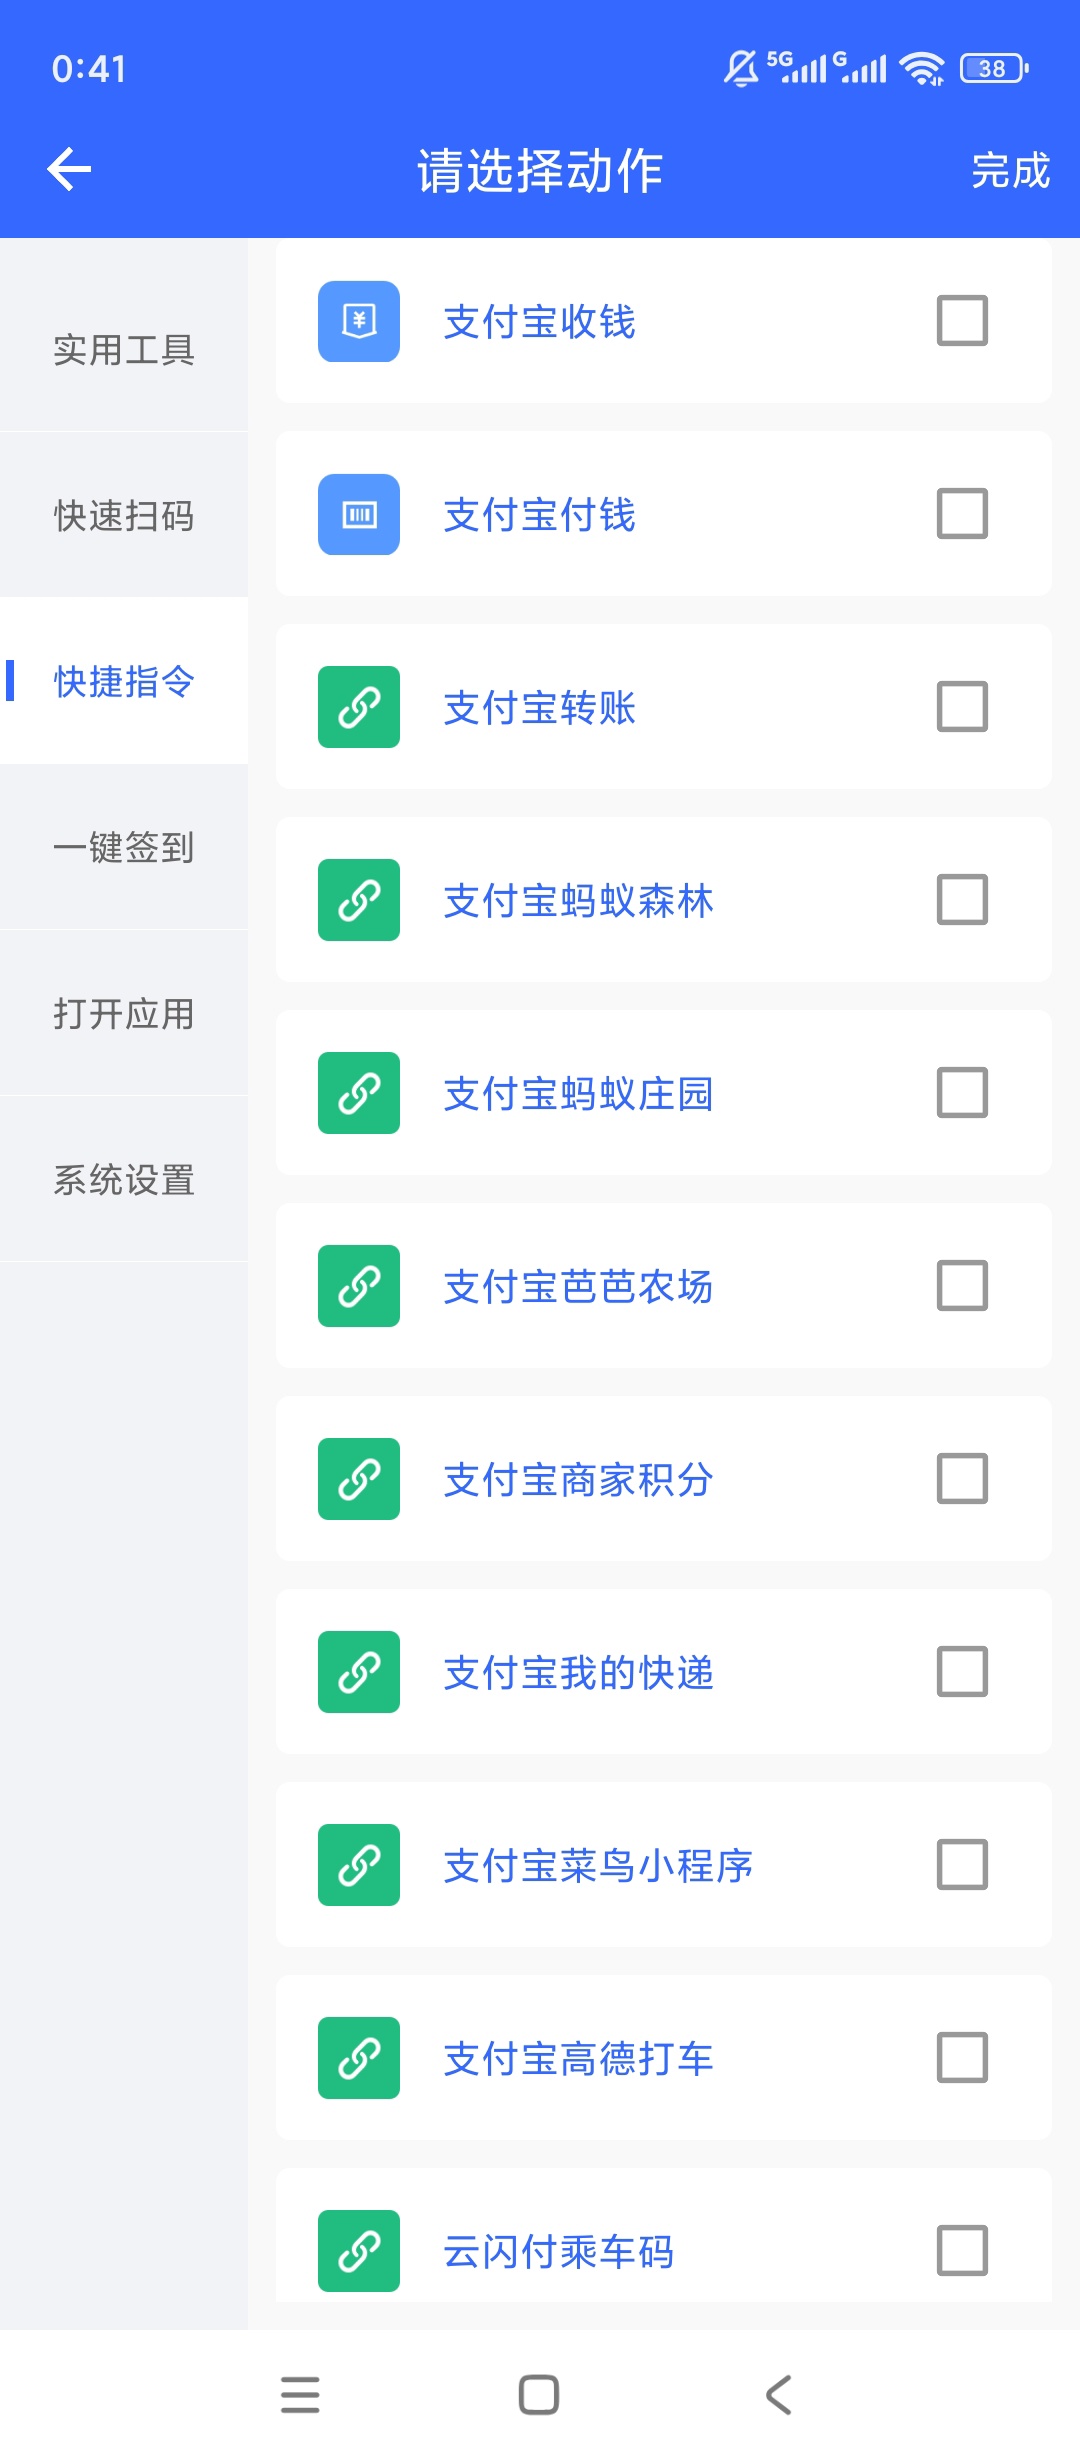Select the 一键签到 sidebar tab
Viewport: 1080px width, 2460px height.
[x=124, y=848]
